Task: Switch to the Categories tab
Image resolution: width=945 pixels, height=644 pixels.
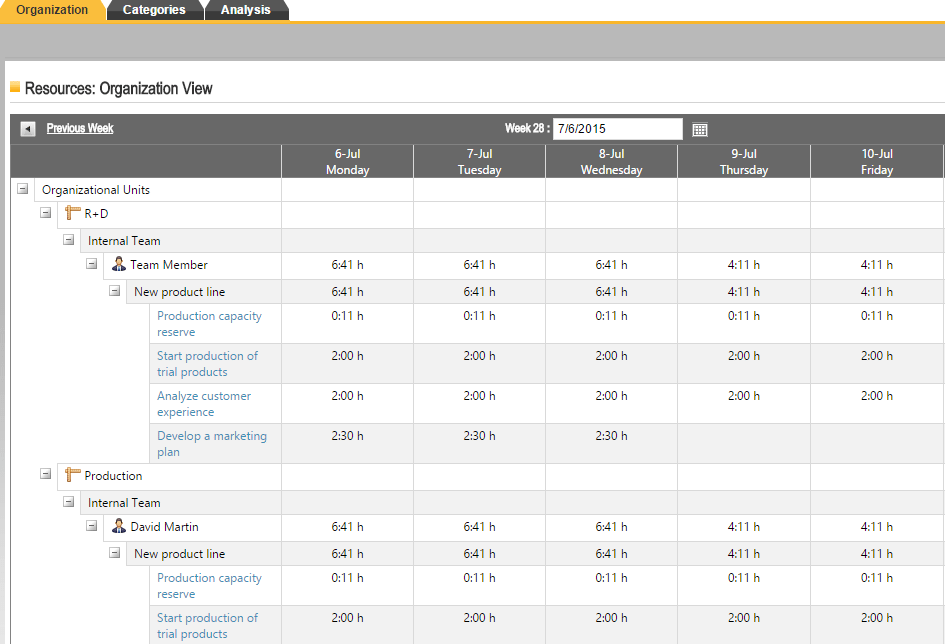Action: (x=155, y=9)
